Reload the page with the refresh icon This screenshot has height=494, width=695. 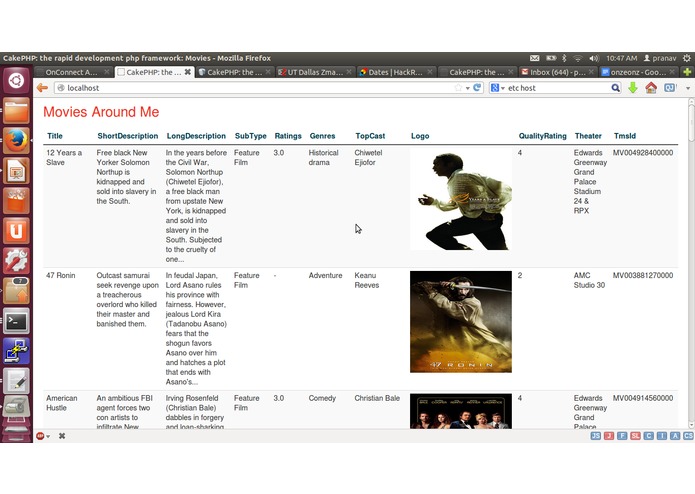point(477,88)
